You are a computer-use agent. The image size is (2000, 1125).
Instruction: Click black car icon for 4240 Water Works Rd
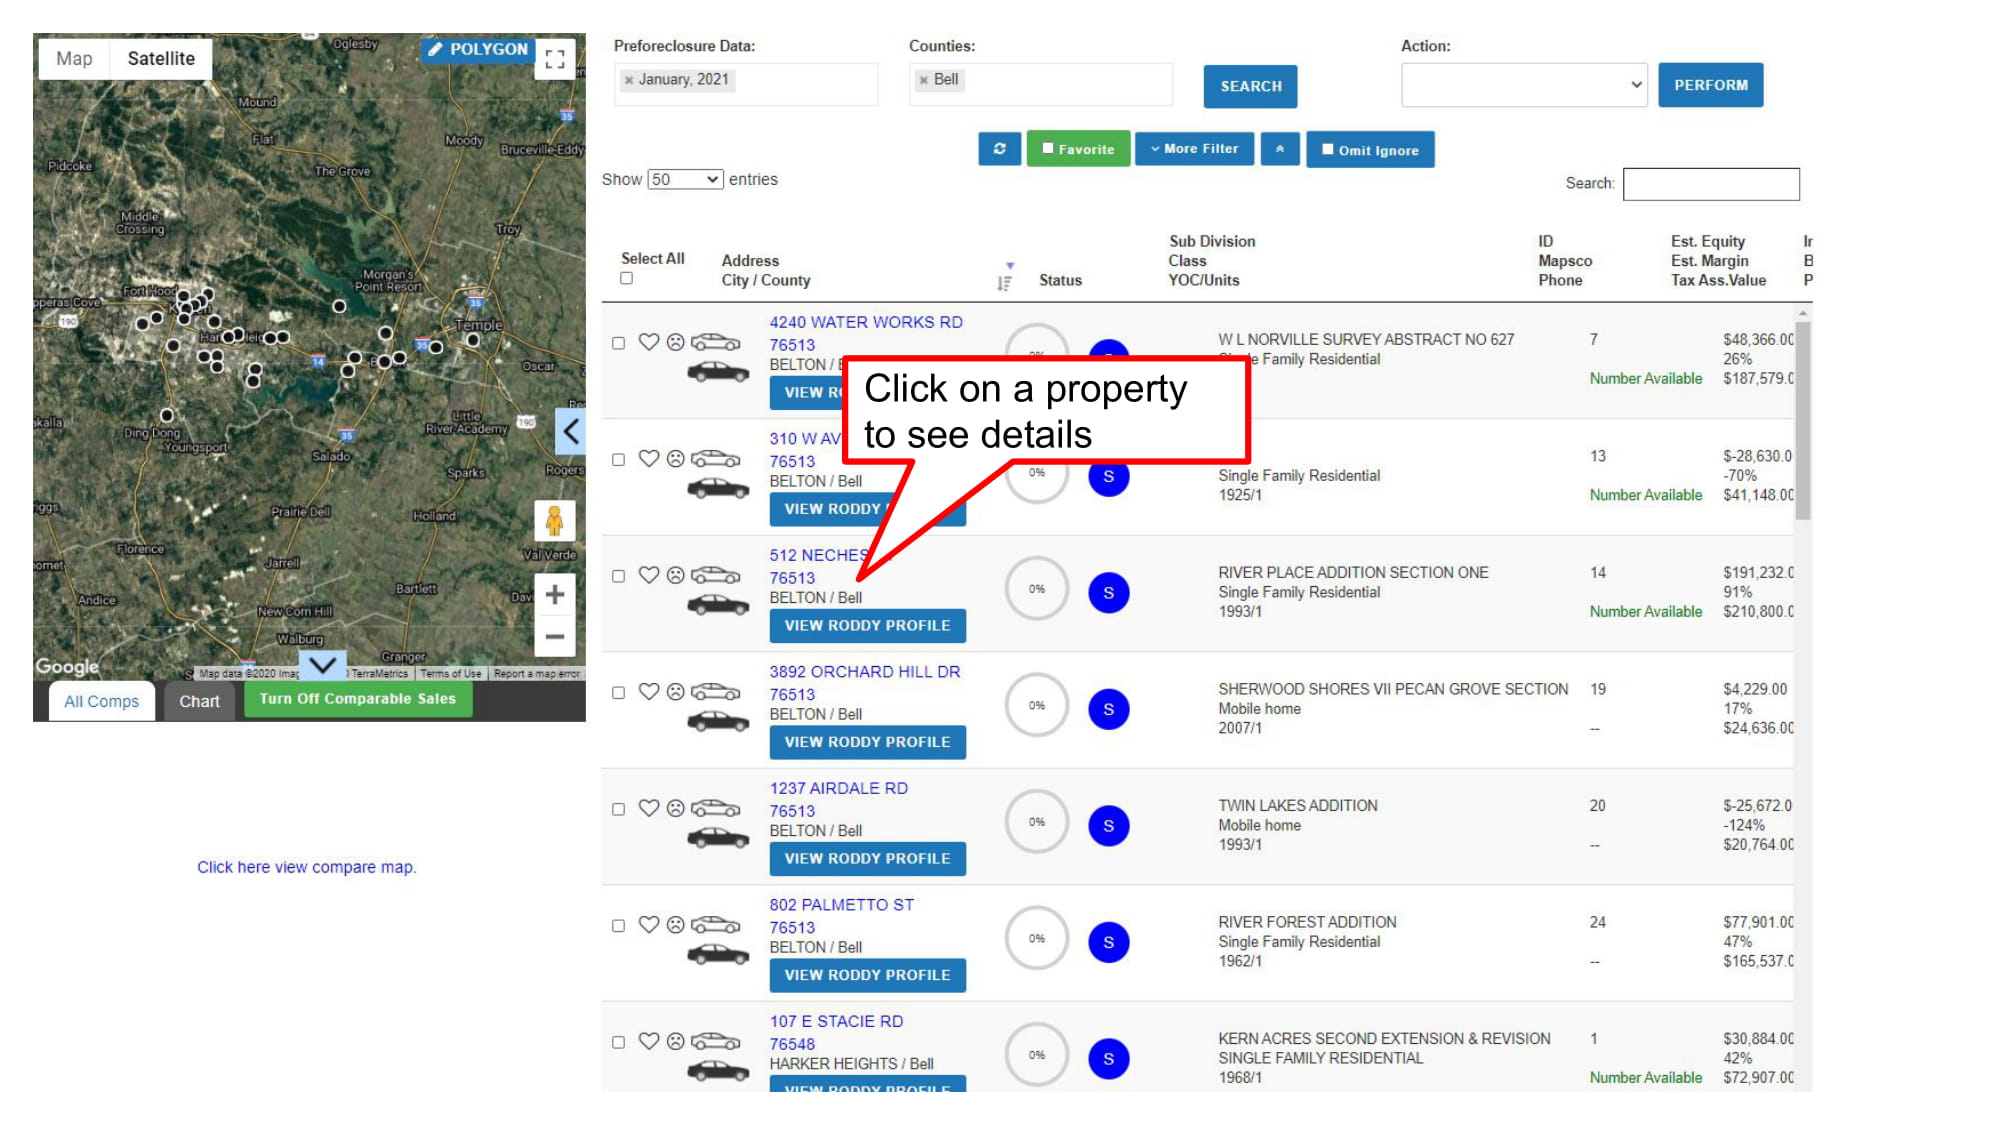(x=718, y=373)
